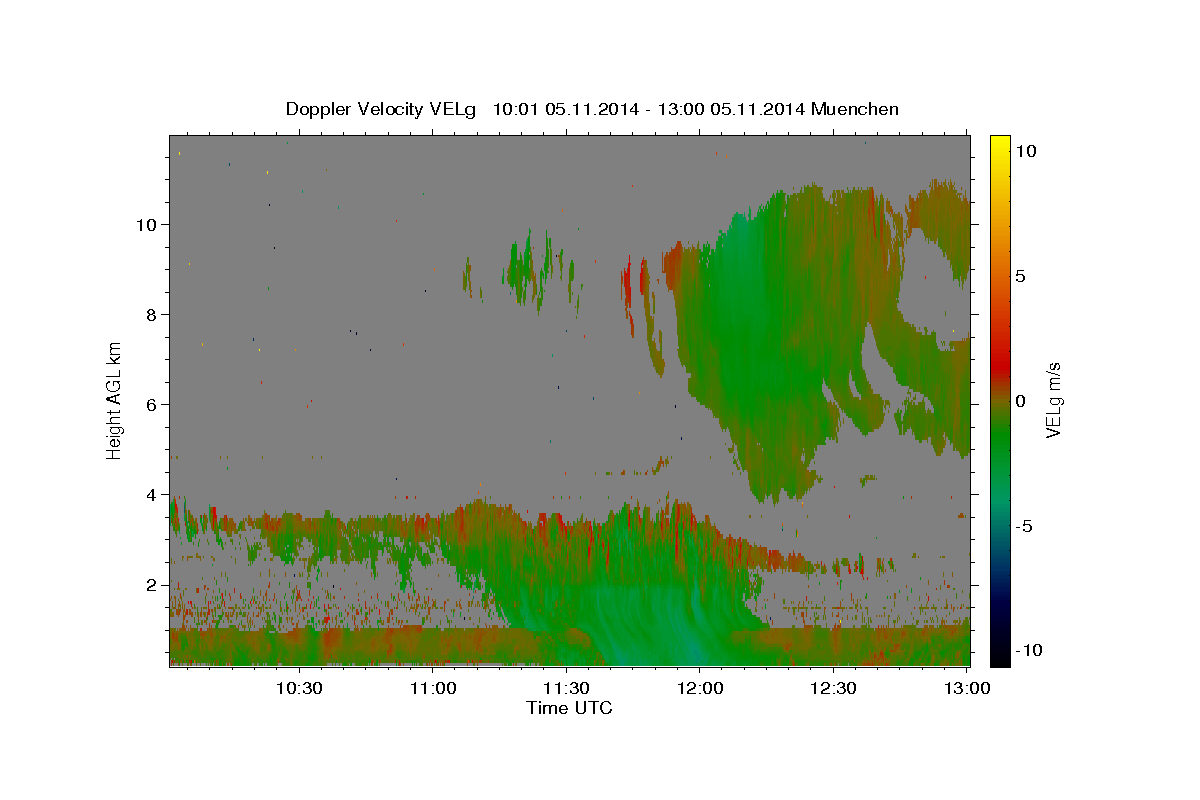Click the colorbar value -10 at bottom

tap(1028, 650)
